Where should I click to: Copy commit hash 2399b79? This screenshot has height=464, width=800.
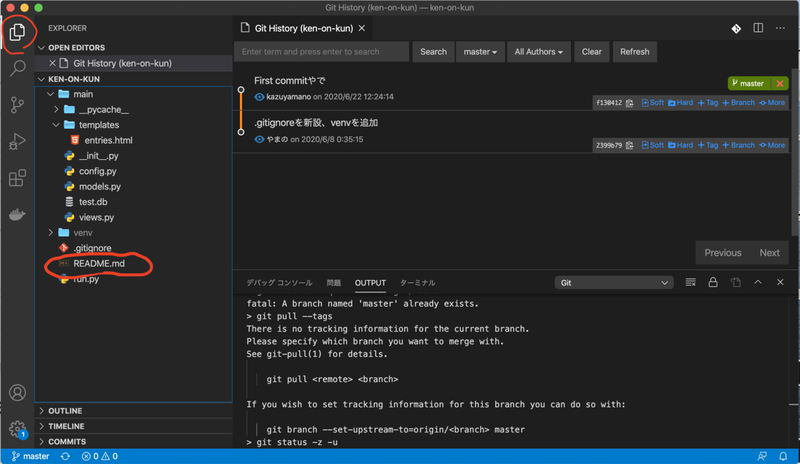[x=630, y=145]
